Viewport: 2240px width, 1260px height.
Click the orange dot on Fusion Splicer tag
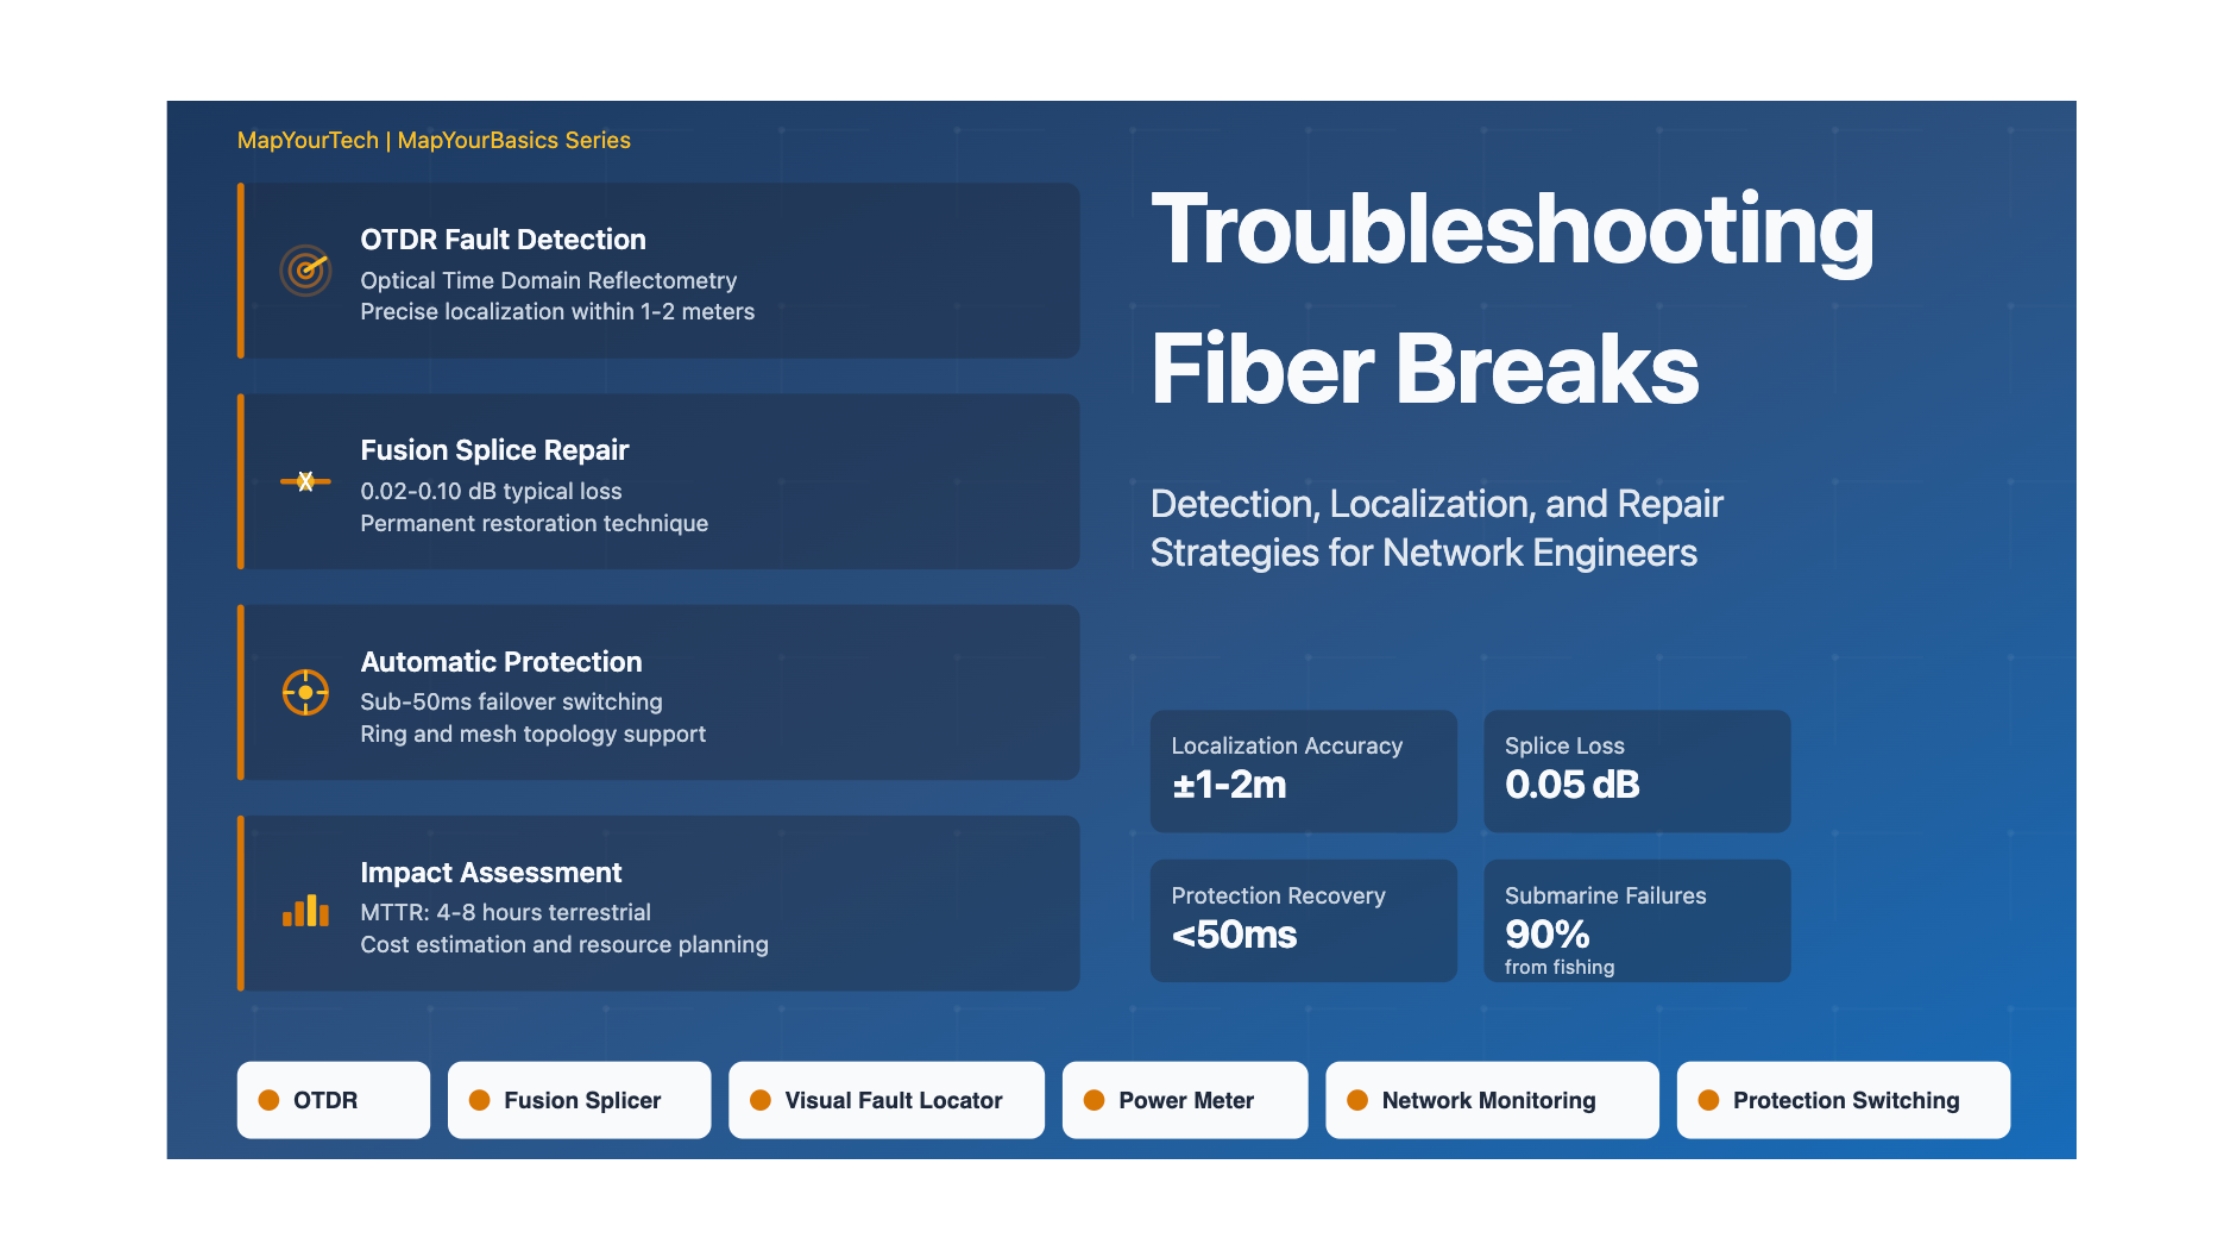480,1100
